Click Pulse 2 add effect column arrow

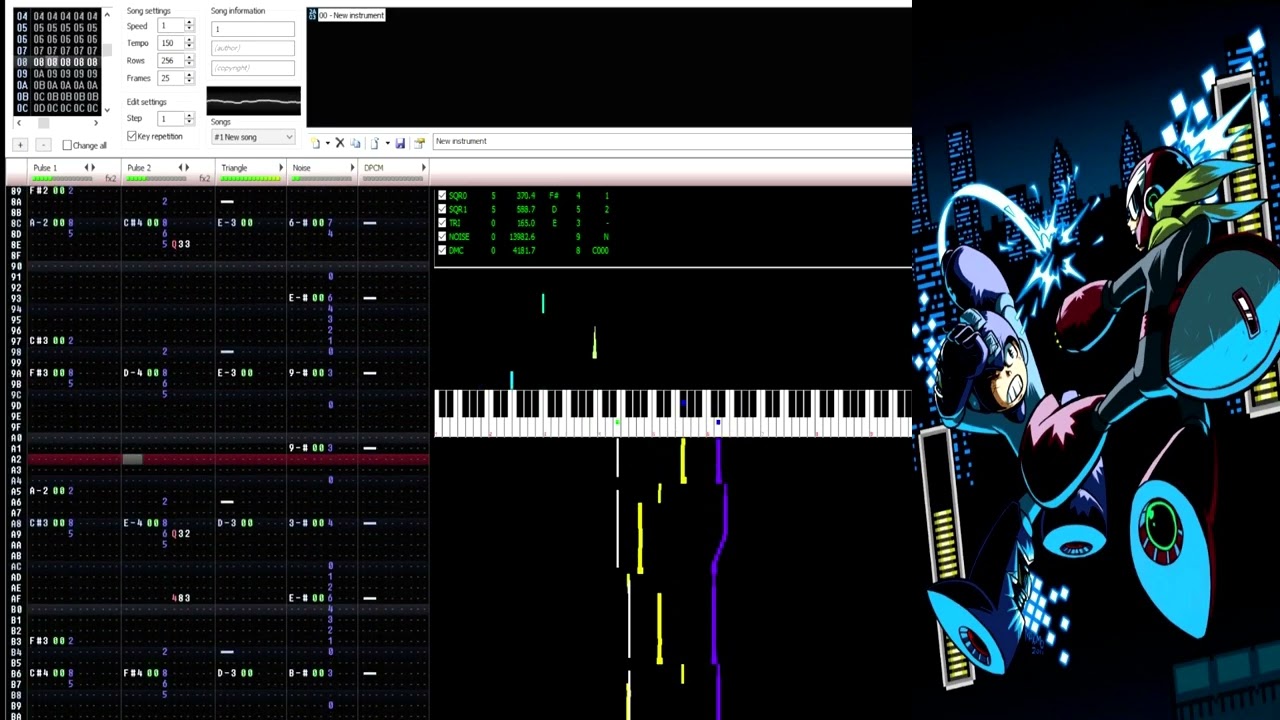[186, 167]
